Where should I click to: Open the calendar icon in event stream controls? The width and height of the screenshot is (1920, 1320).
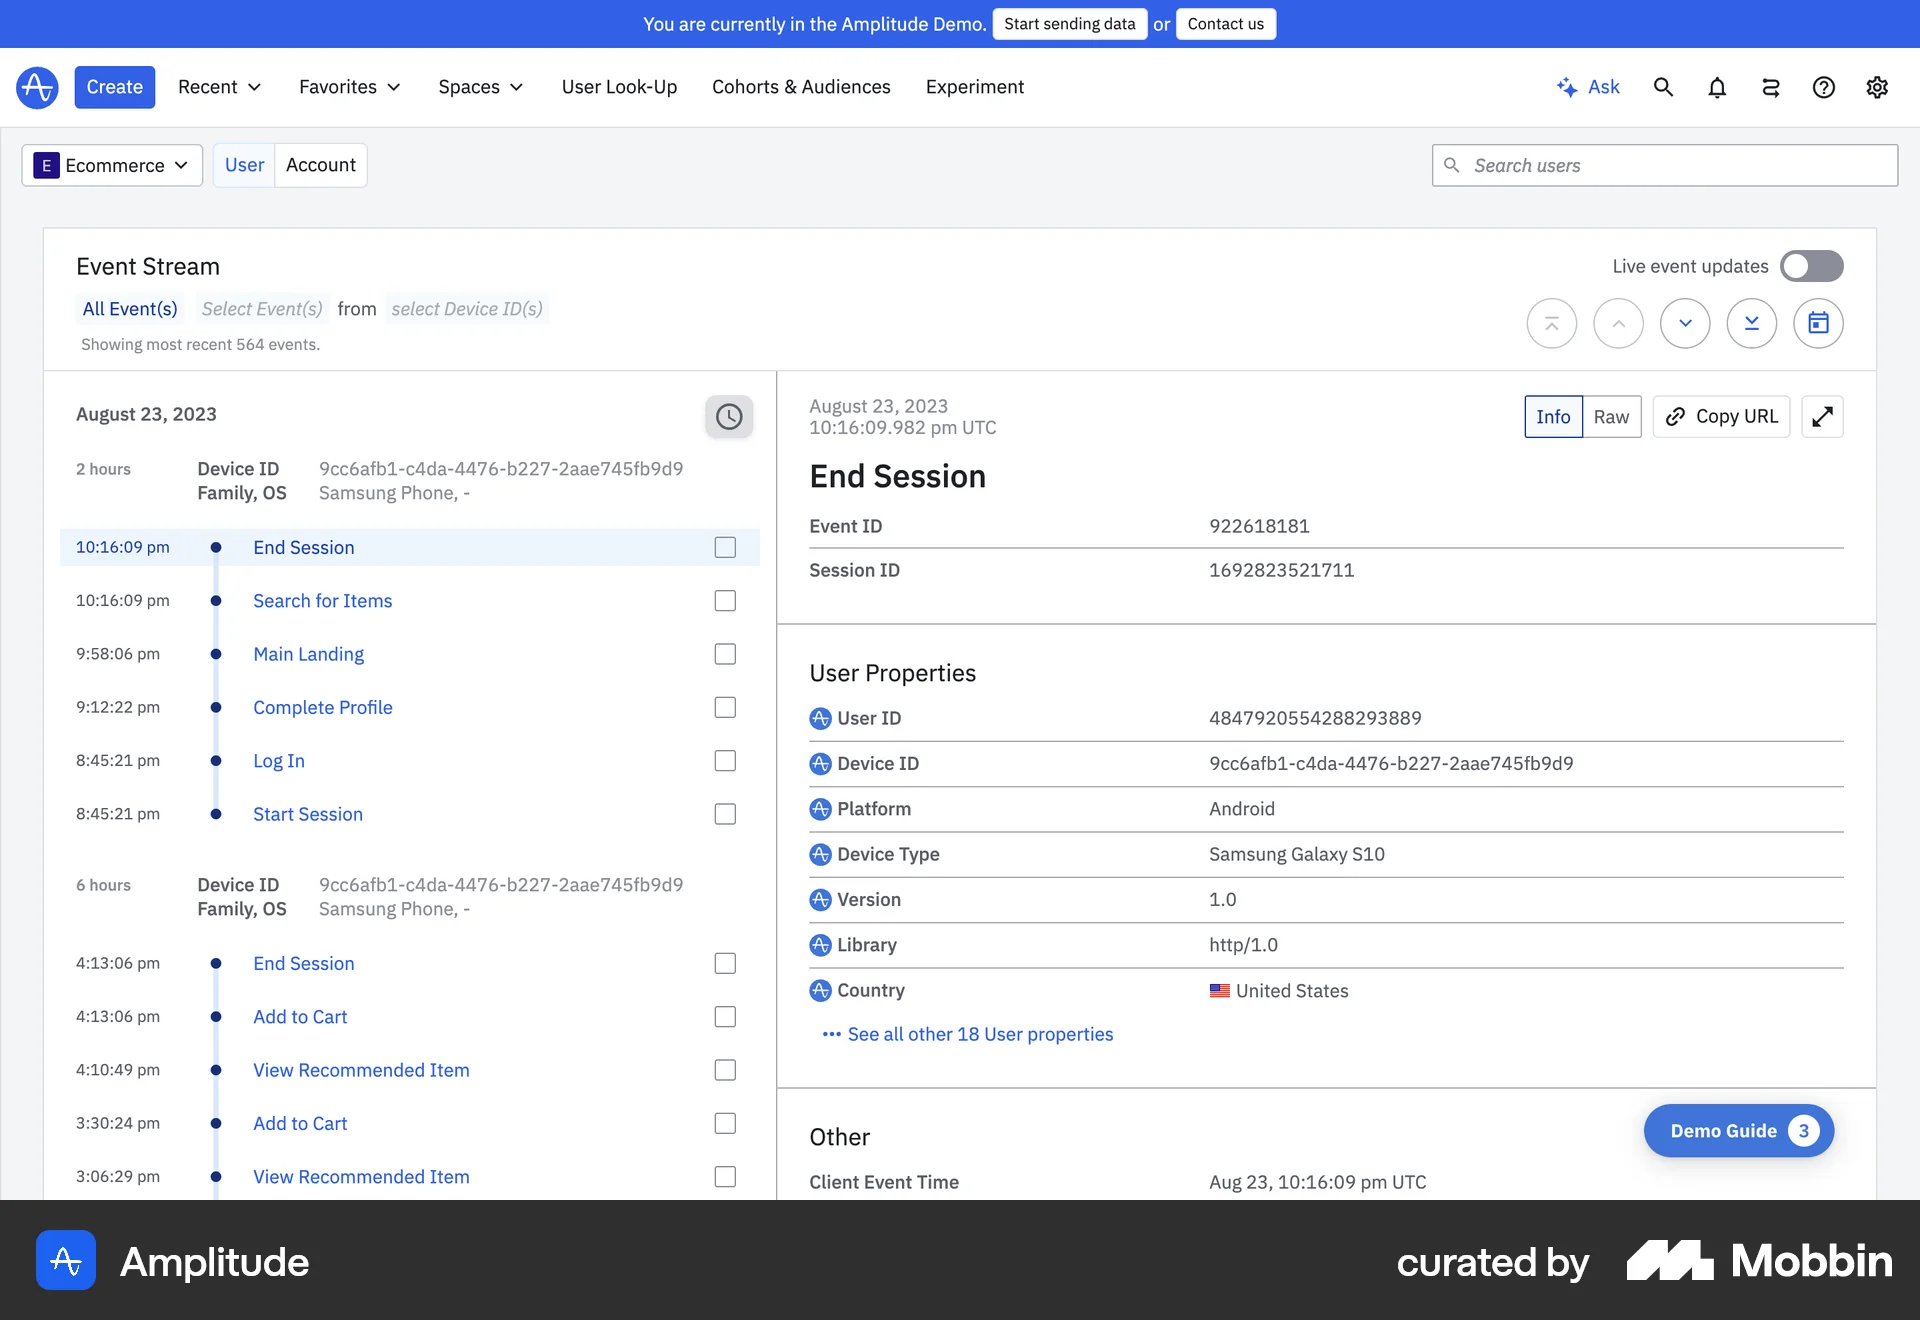pos(1818,323)
